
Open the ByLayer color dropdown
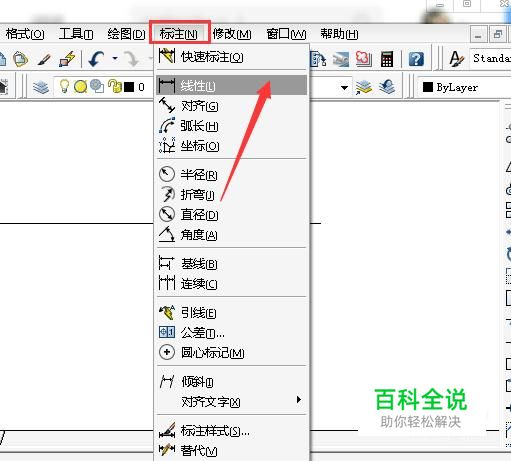click(x=465, y=87)
